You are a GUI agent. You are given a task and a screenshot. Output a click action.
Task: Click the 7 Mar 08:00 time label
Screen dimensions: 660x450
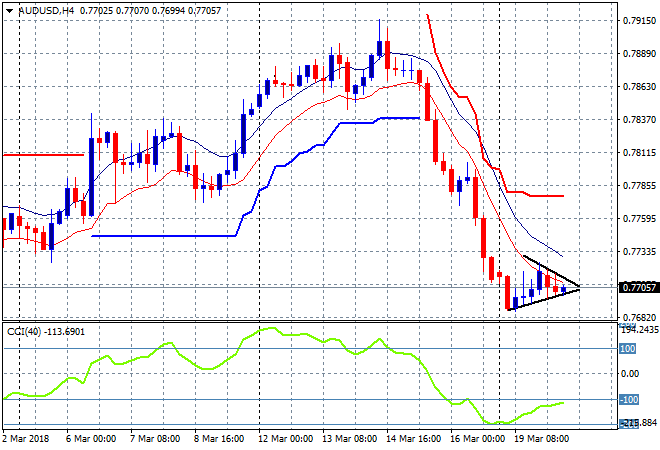155,439
